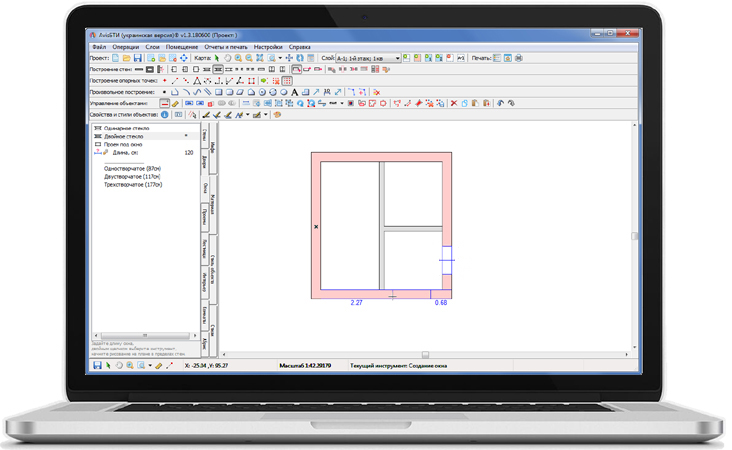Screen dimensions: 732x450
Task: Click the undo arrow icon
Action: click(499, 103)
